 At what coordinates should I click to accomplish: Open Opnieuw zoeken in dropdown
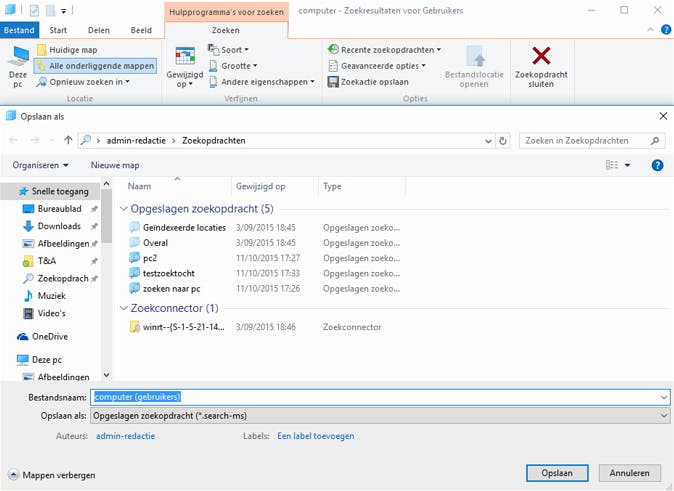tap(83, 82)
